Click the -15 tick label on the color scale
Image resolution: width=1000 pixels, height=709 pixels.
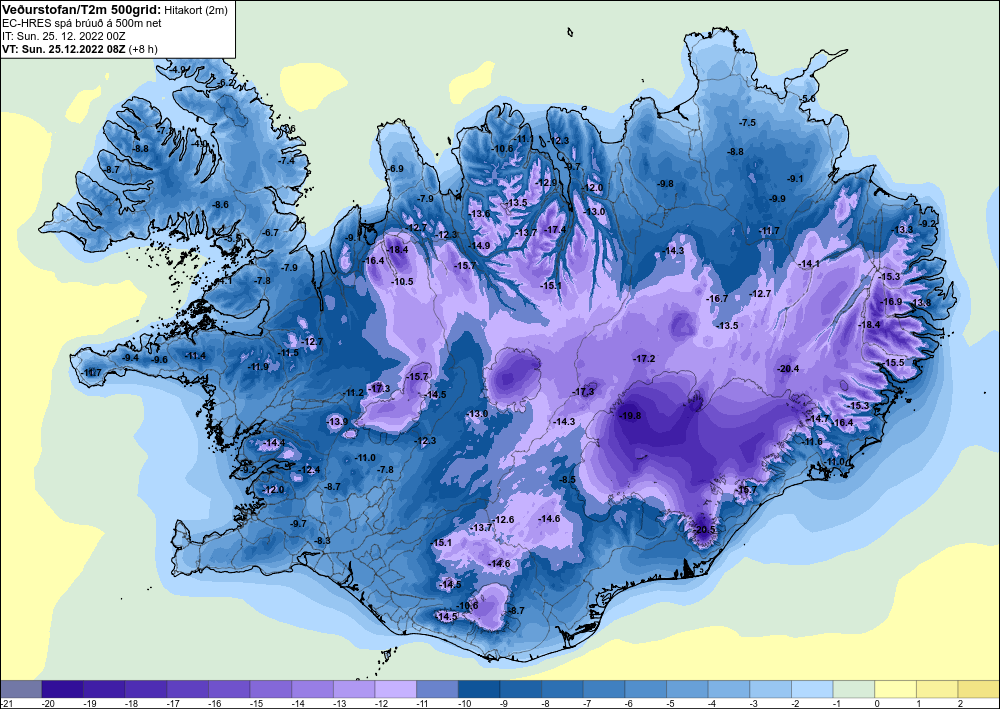pyautogui.click(x=256, y=703)
